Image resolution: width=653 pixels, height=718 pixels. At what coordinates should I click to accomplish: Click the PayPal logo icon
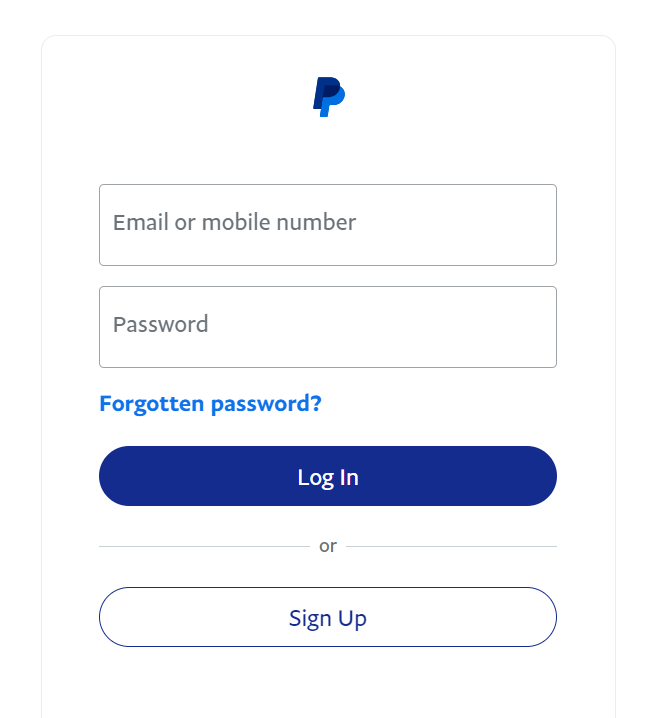(x=328, y=97)
